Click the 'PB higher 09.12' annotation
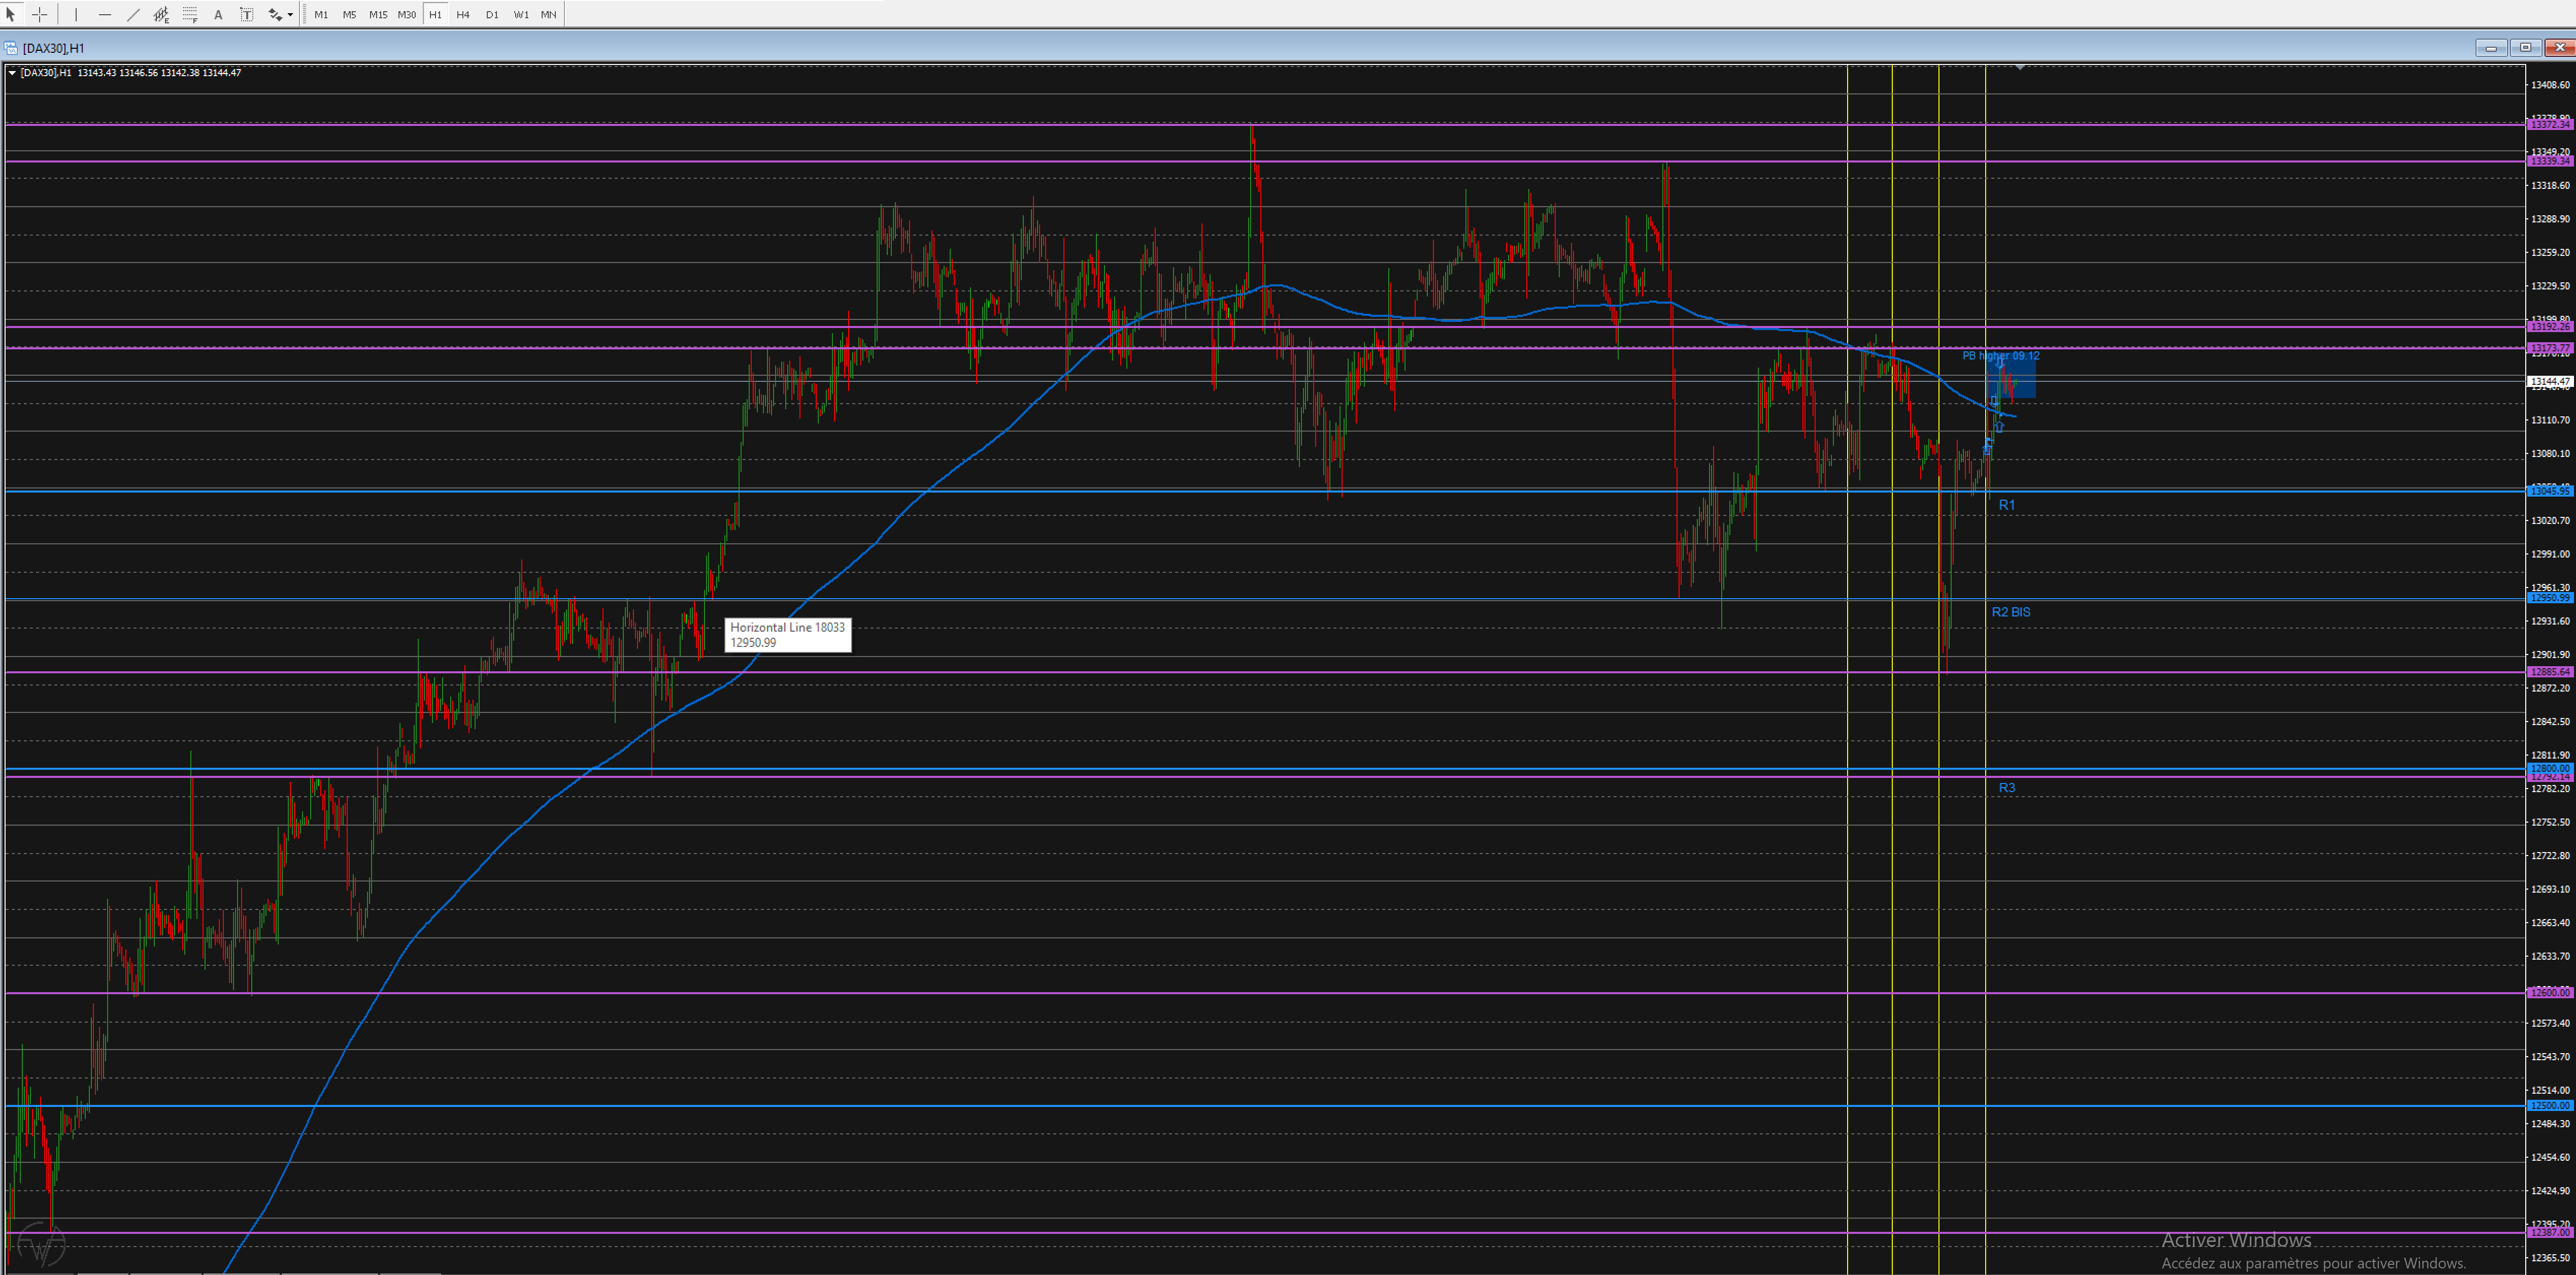This screenshot has height=1275, width=2576. (x=2000, y=356)
